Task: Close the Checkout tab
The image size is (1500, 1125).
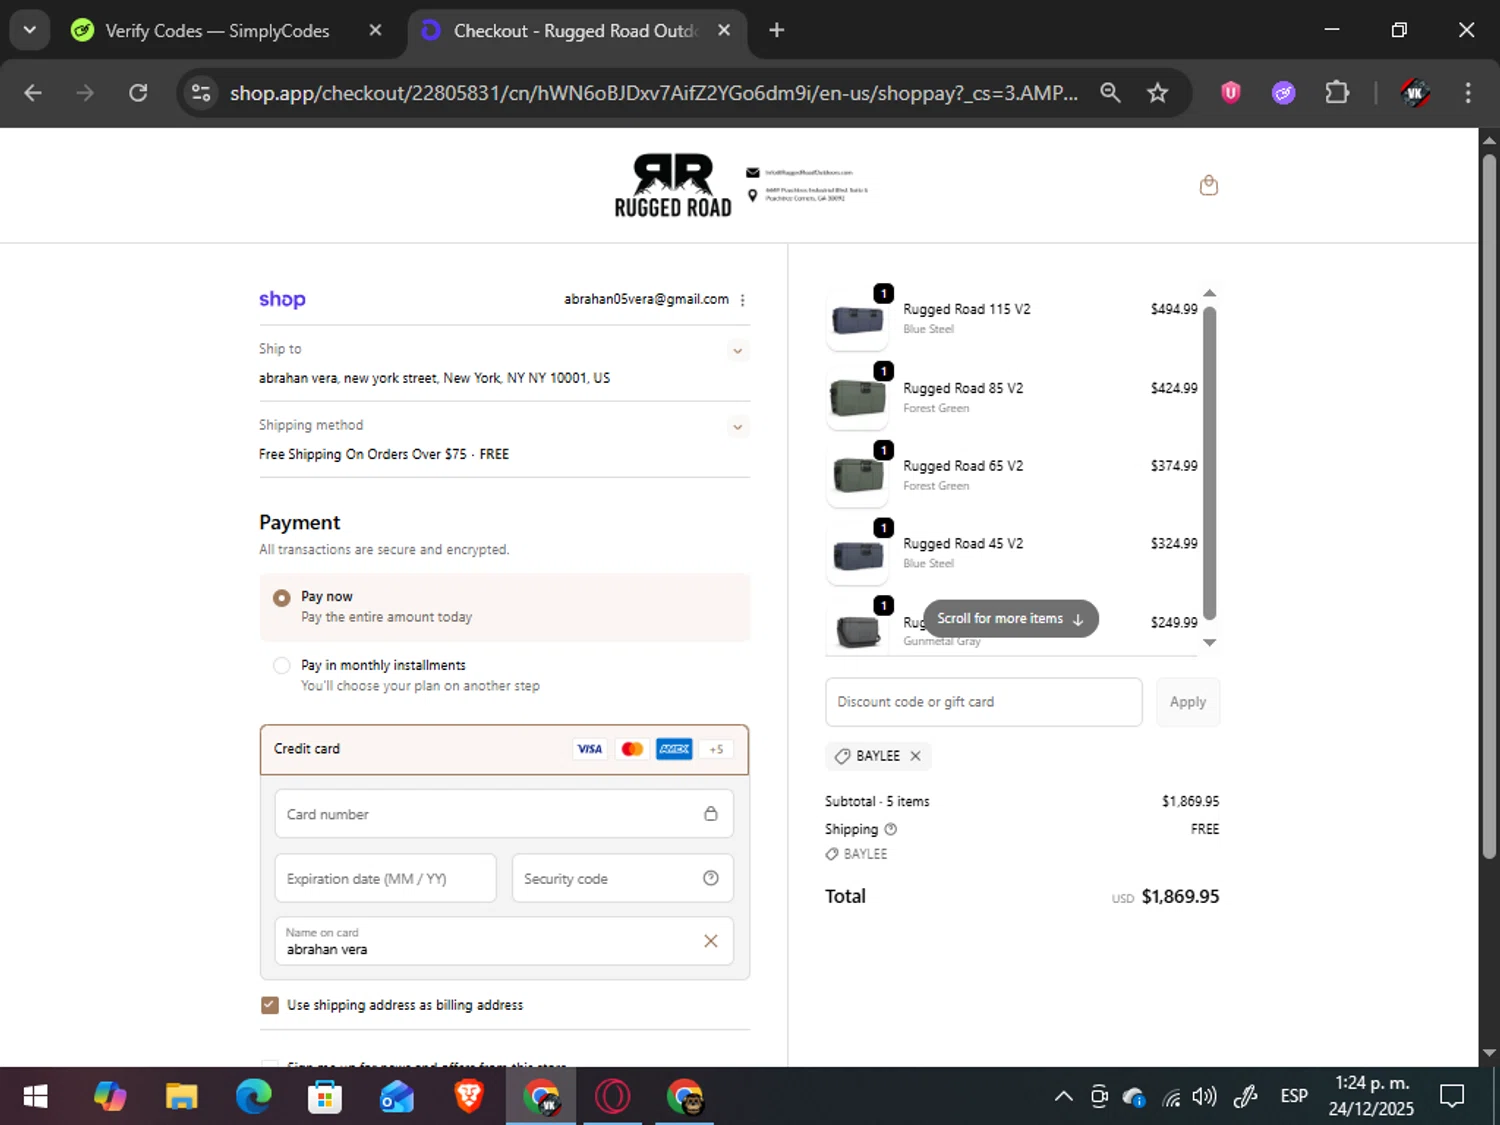Action: click(724, 30)
